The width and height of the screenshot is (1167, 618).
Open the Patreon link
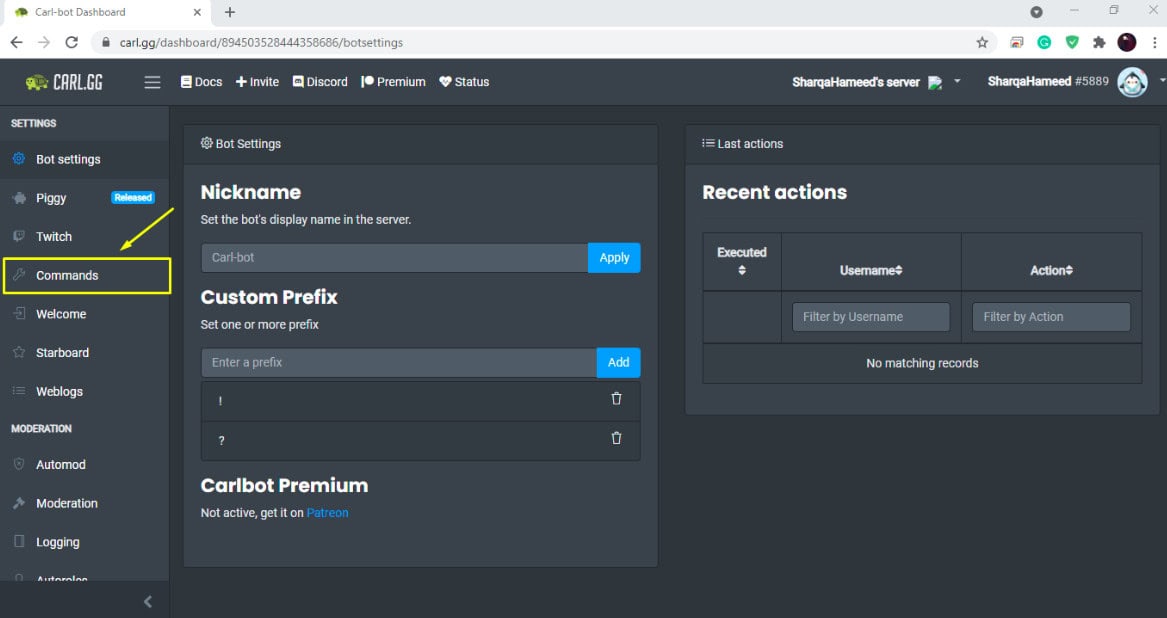point(327,513)
